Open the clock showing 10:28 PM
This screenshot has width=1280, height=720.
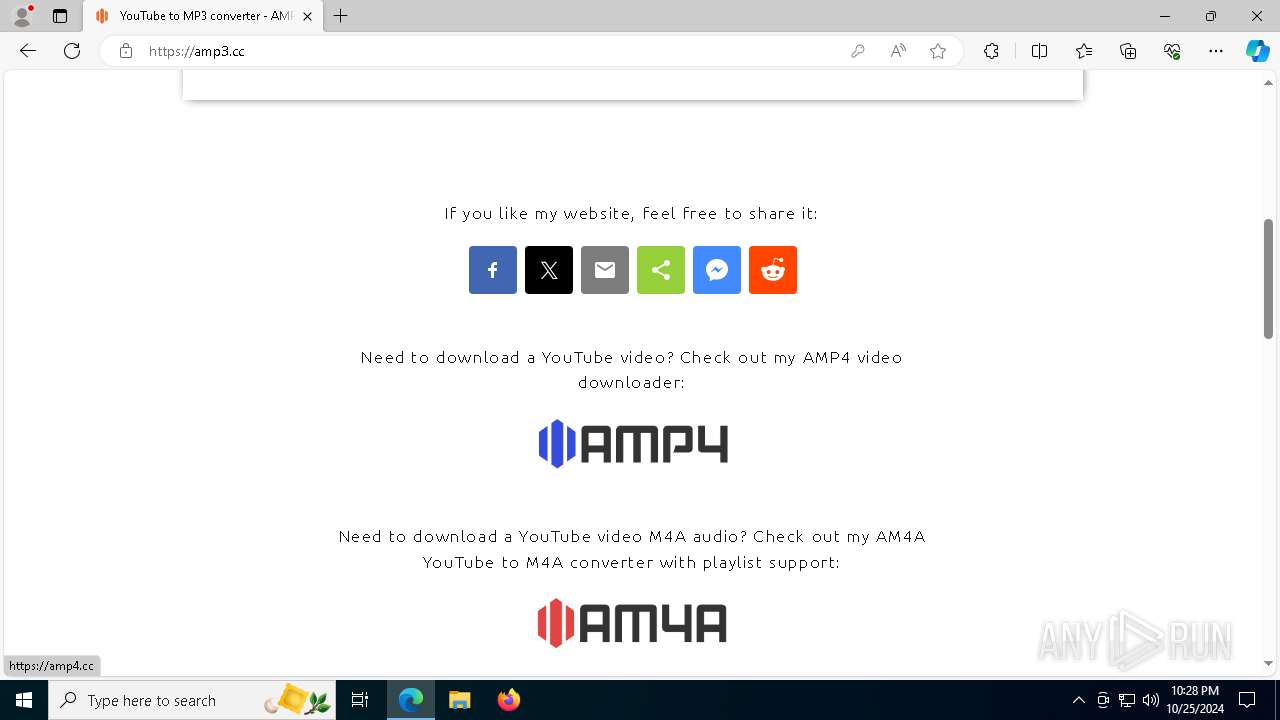coord(1195,700)
